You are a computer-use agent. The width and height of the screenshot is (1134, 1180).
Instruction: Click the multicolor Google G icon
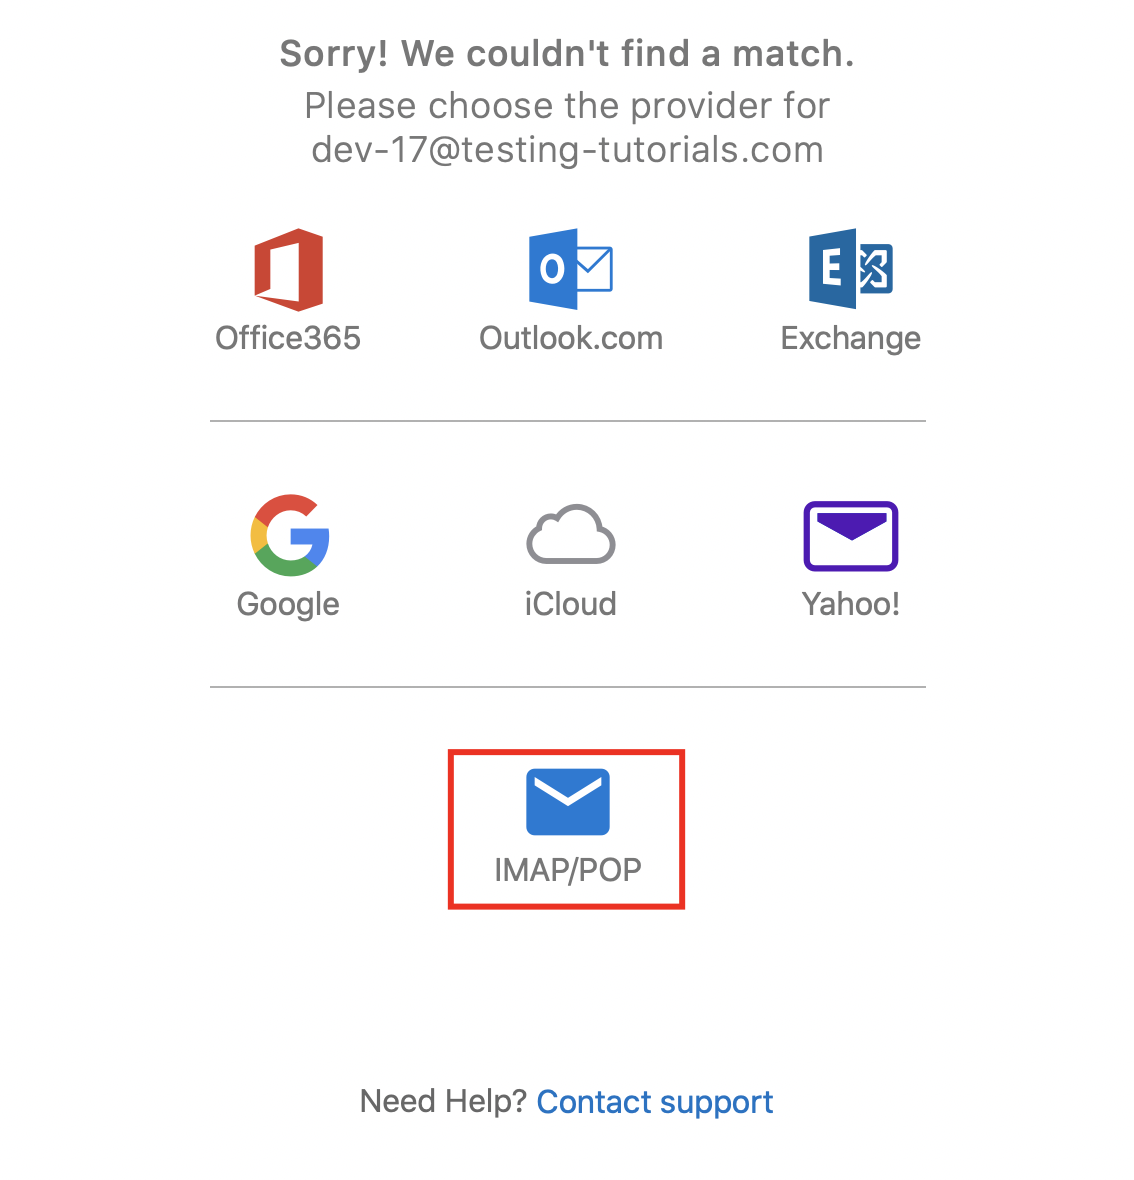[x=290, y=535]
